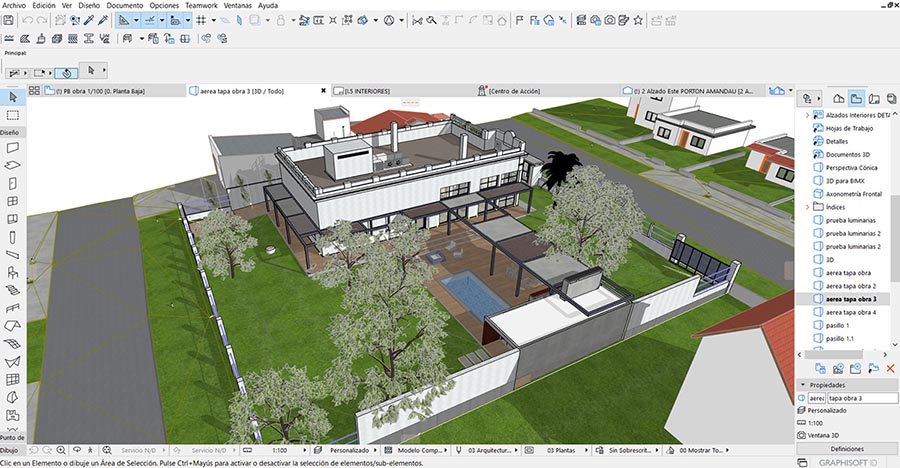Select the Marquee tool in the toolbox

click(x=13, y=116)
